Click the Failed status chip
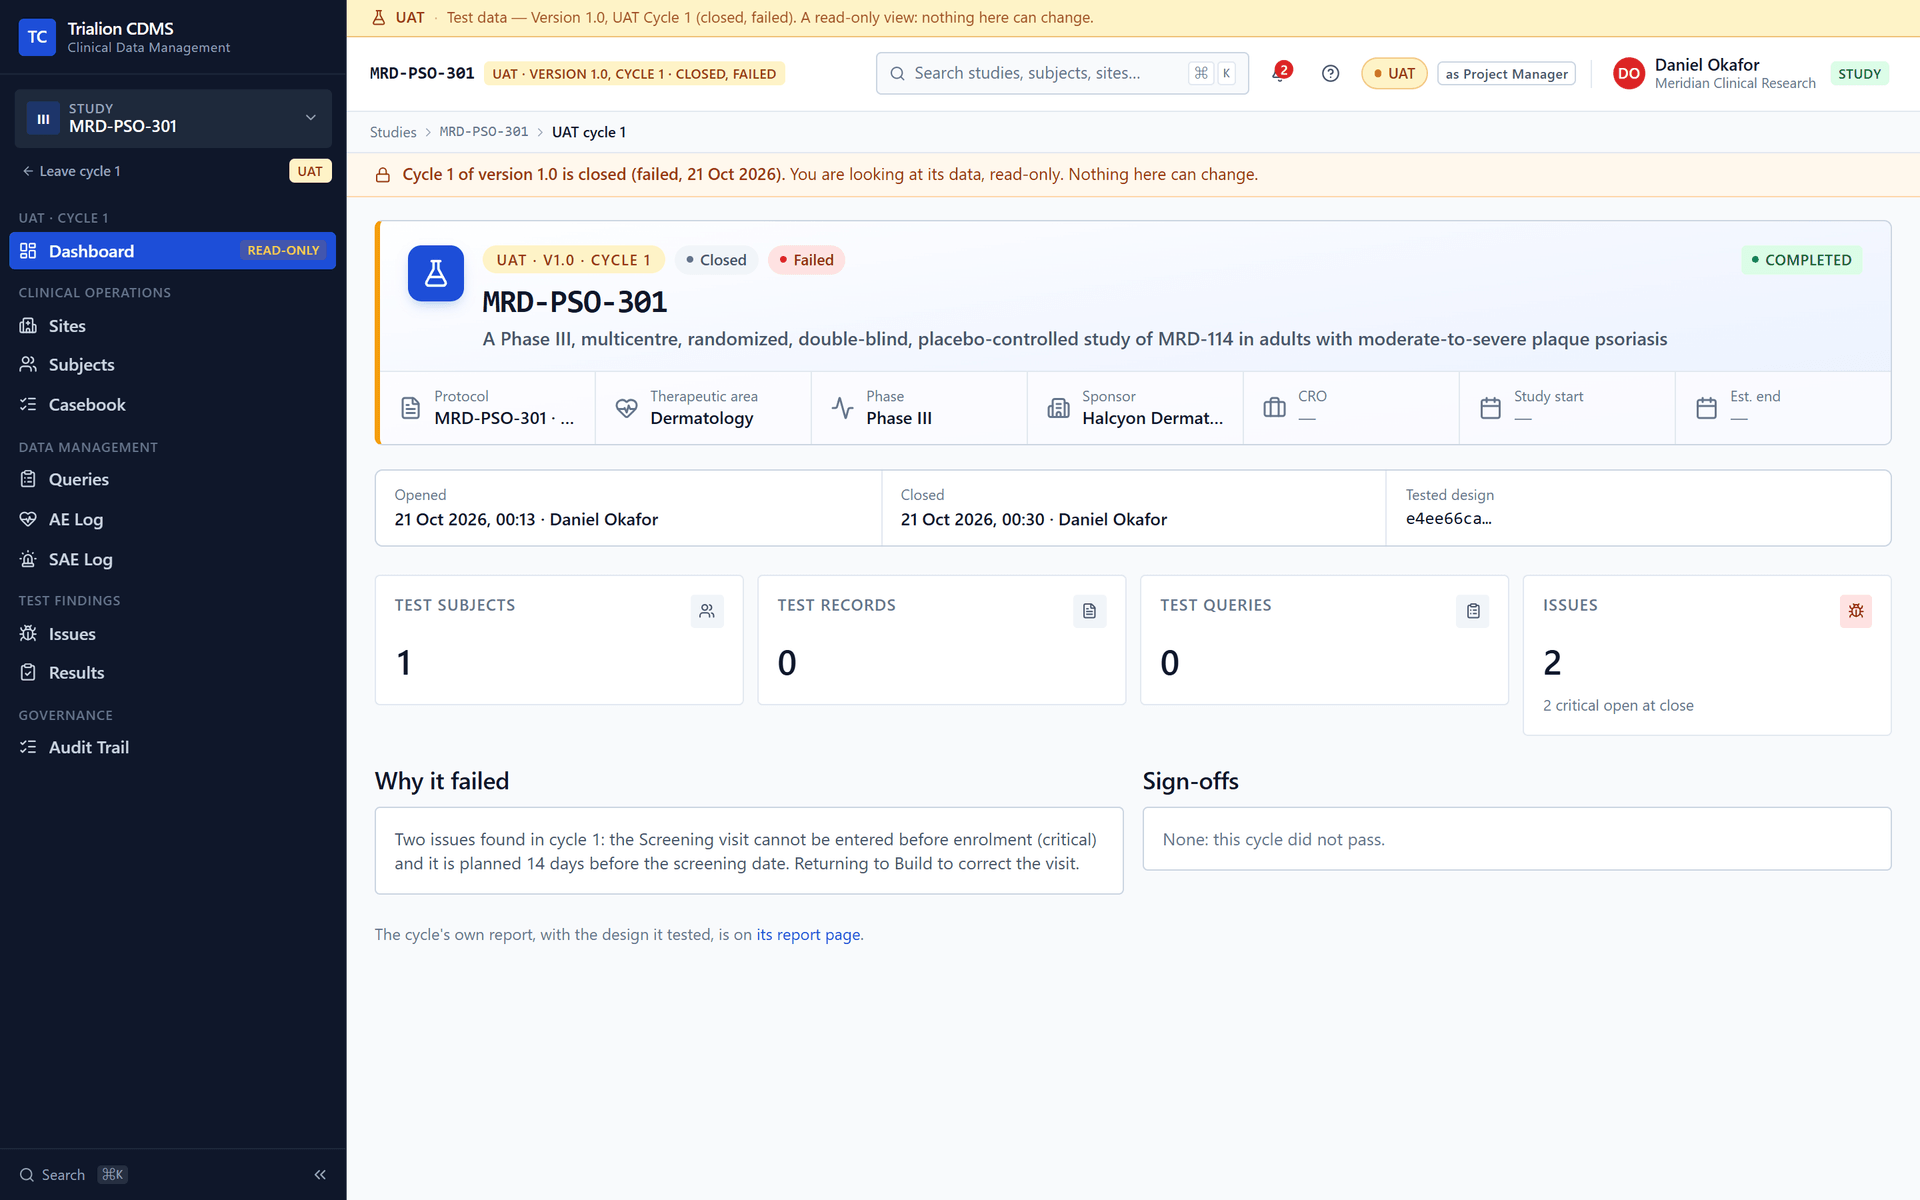The width and height of the screenshot is (1920, 1200). (x=806, y=260)
